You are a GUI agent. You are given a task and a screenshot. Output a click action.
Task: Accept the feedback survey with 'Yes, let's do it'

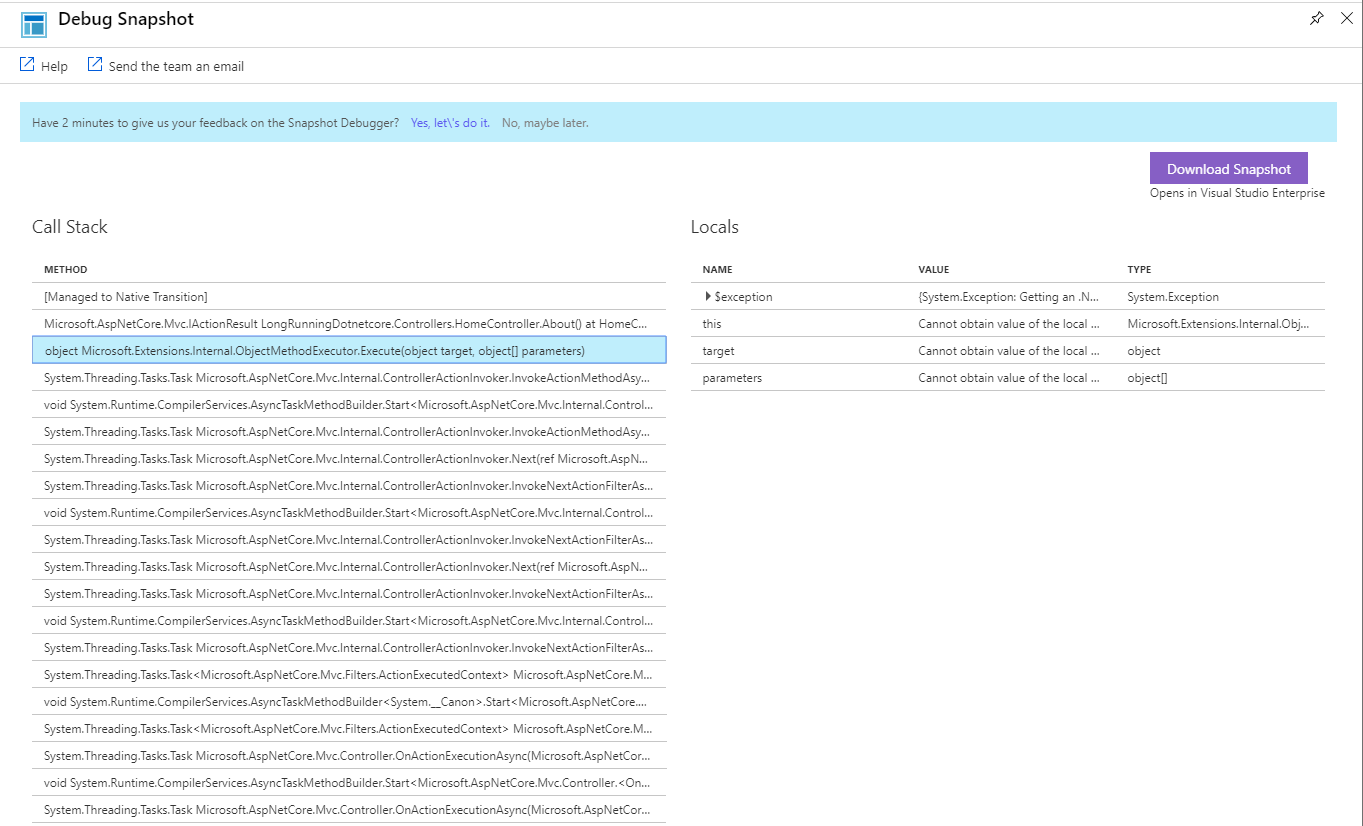pos(450,122)
